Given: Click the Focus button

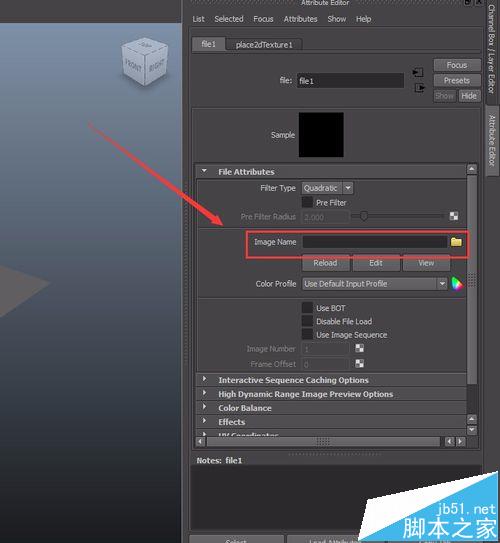Looking at the screenshot, I should (457, 65).
